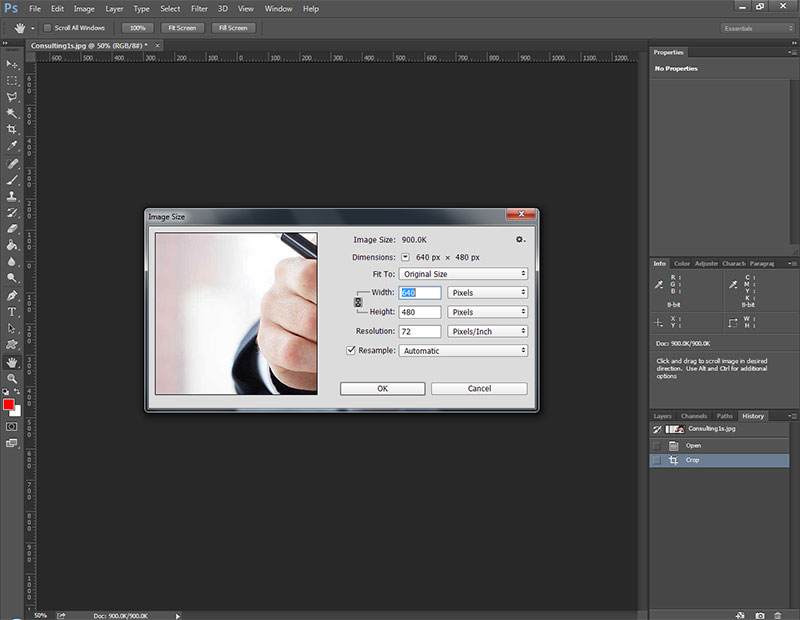Pick the Zoom tool in the toolbar

pyautogui.click(x=11, y=379)
